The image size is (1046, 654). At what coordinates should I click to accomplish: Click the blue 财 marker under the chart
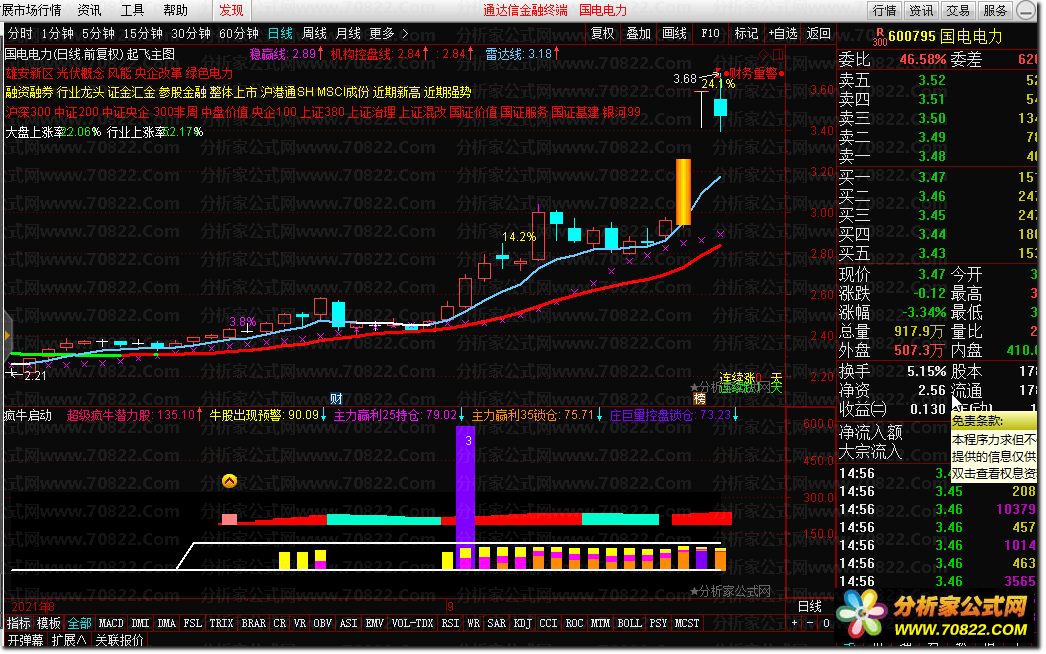click(336, 398)
